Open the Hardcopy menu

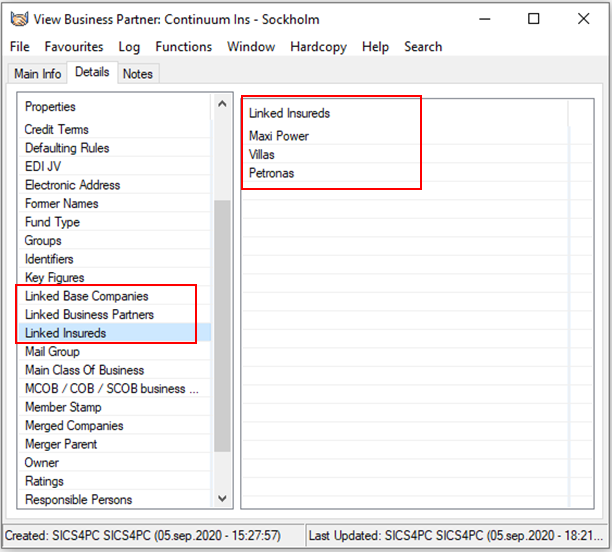tap(320, 46)
